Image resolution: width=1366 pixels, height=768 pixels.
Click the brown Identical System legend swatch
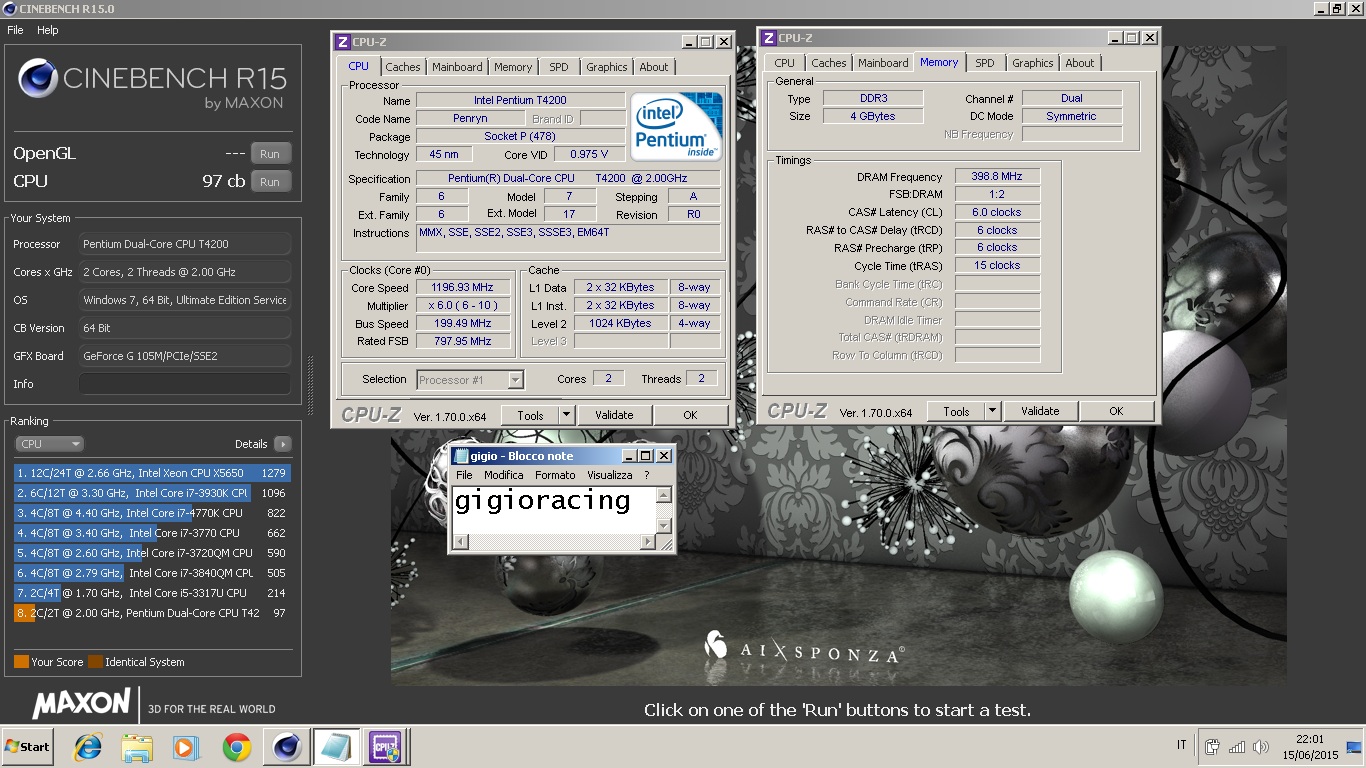pyautogui.click(x=95, y=662)
